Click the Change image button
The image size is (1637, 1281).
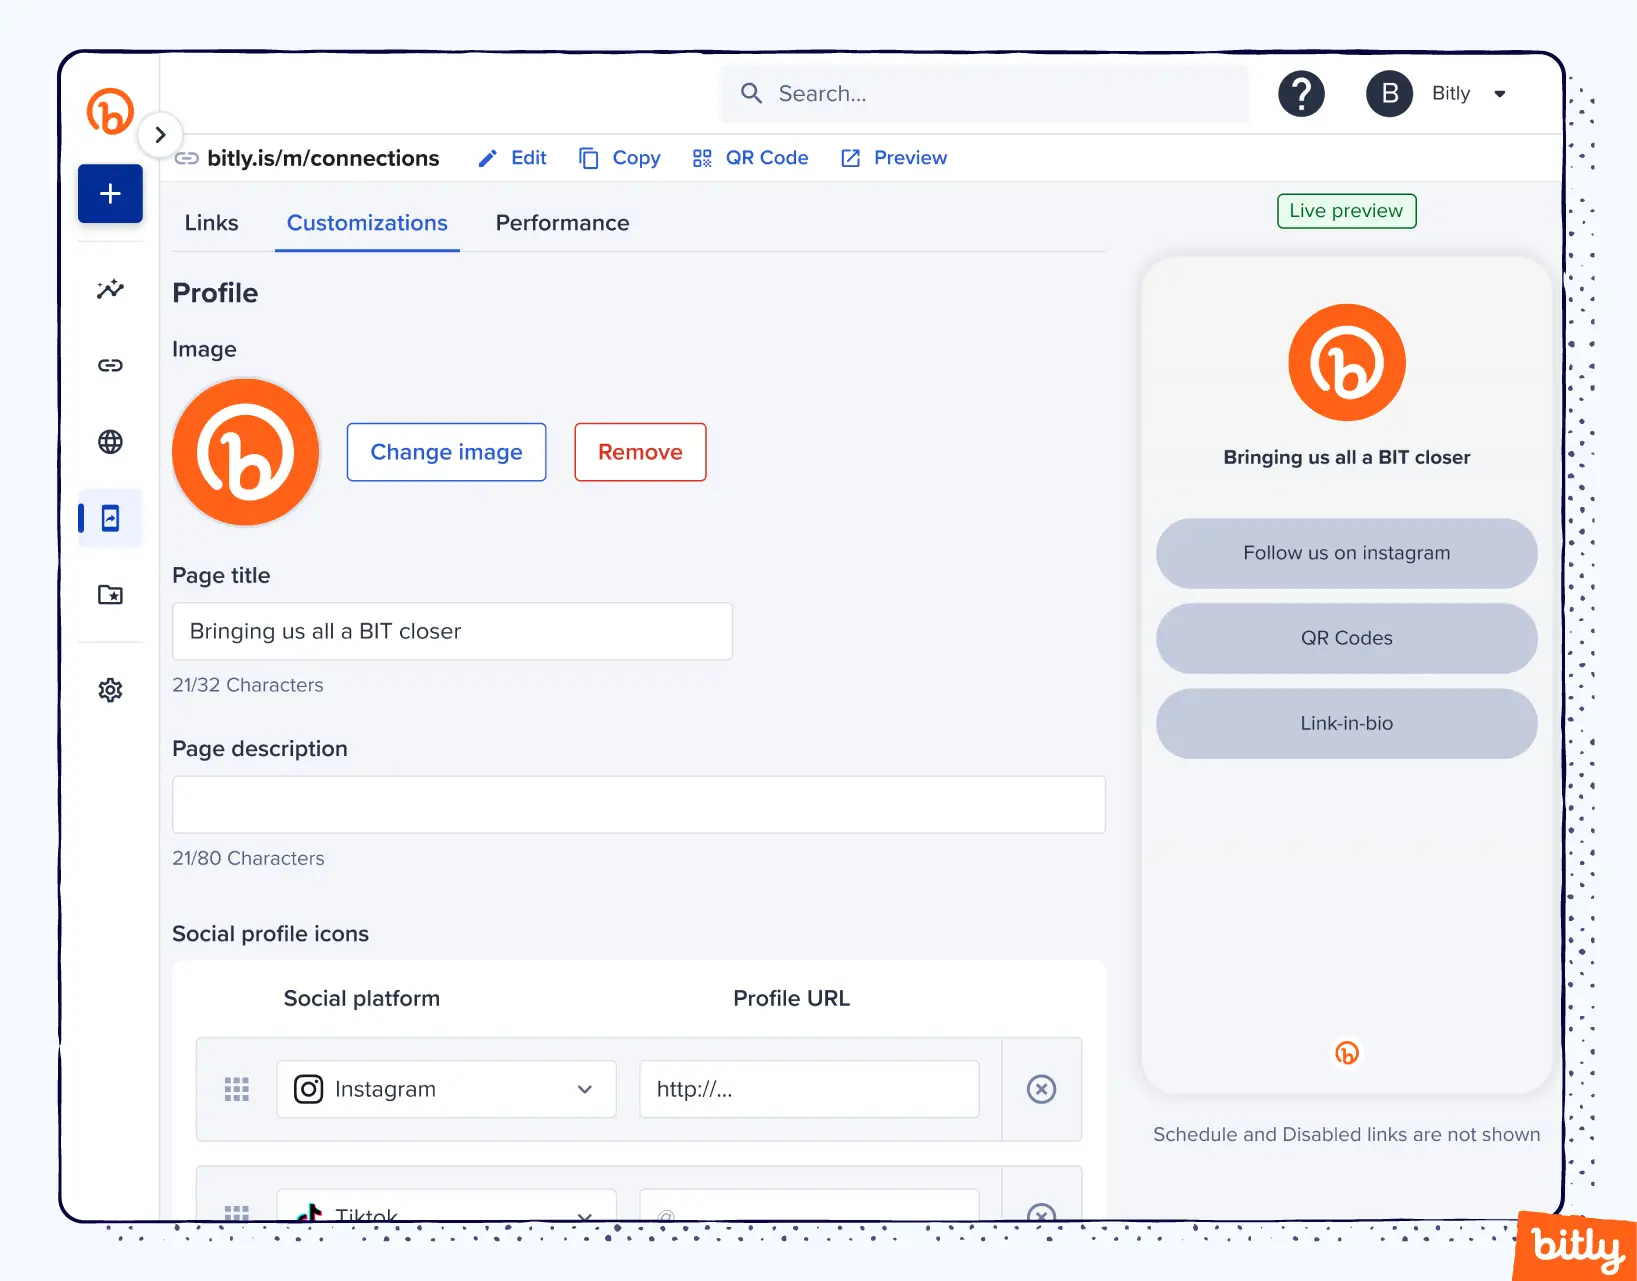[446, 452]
